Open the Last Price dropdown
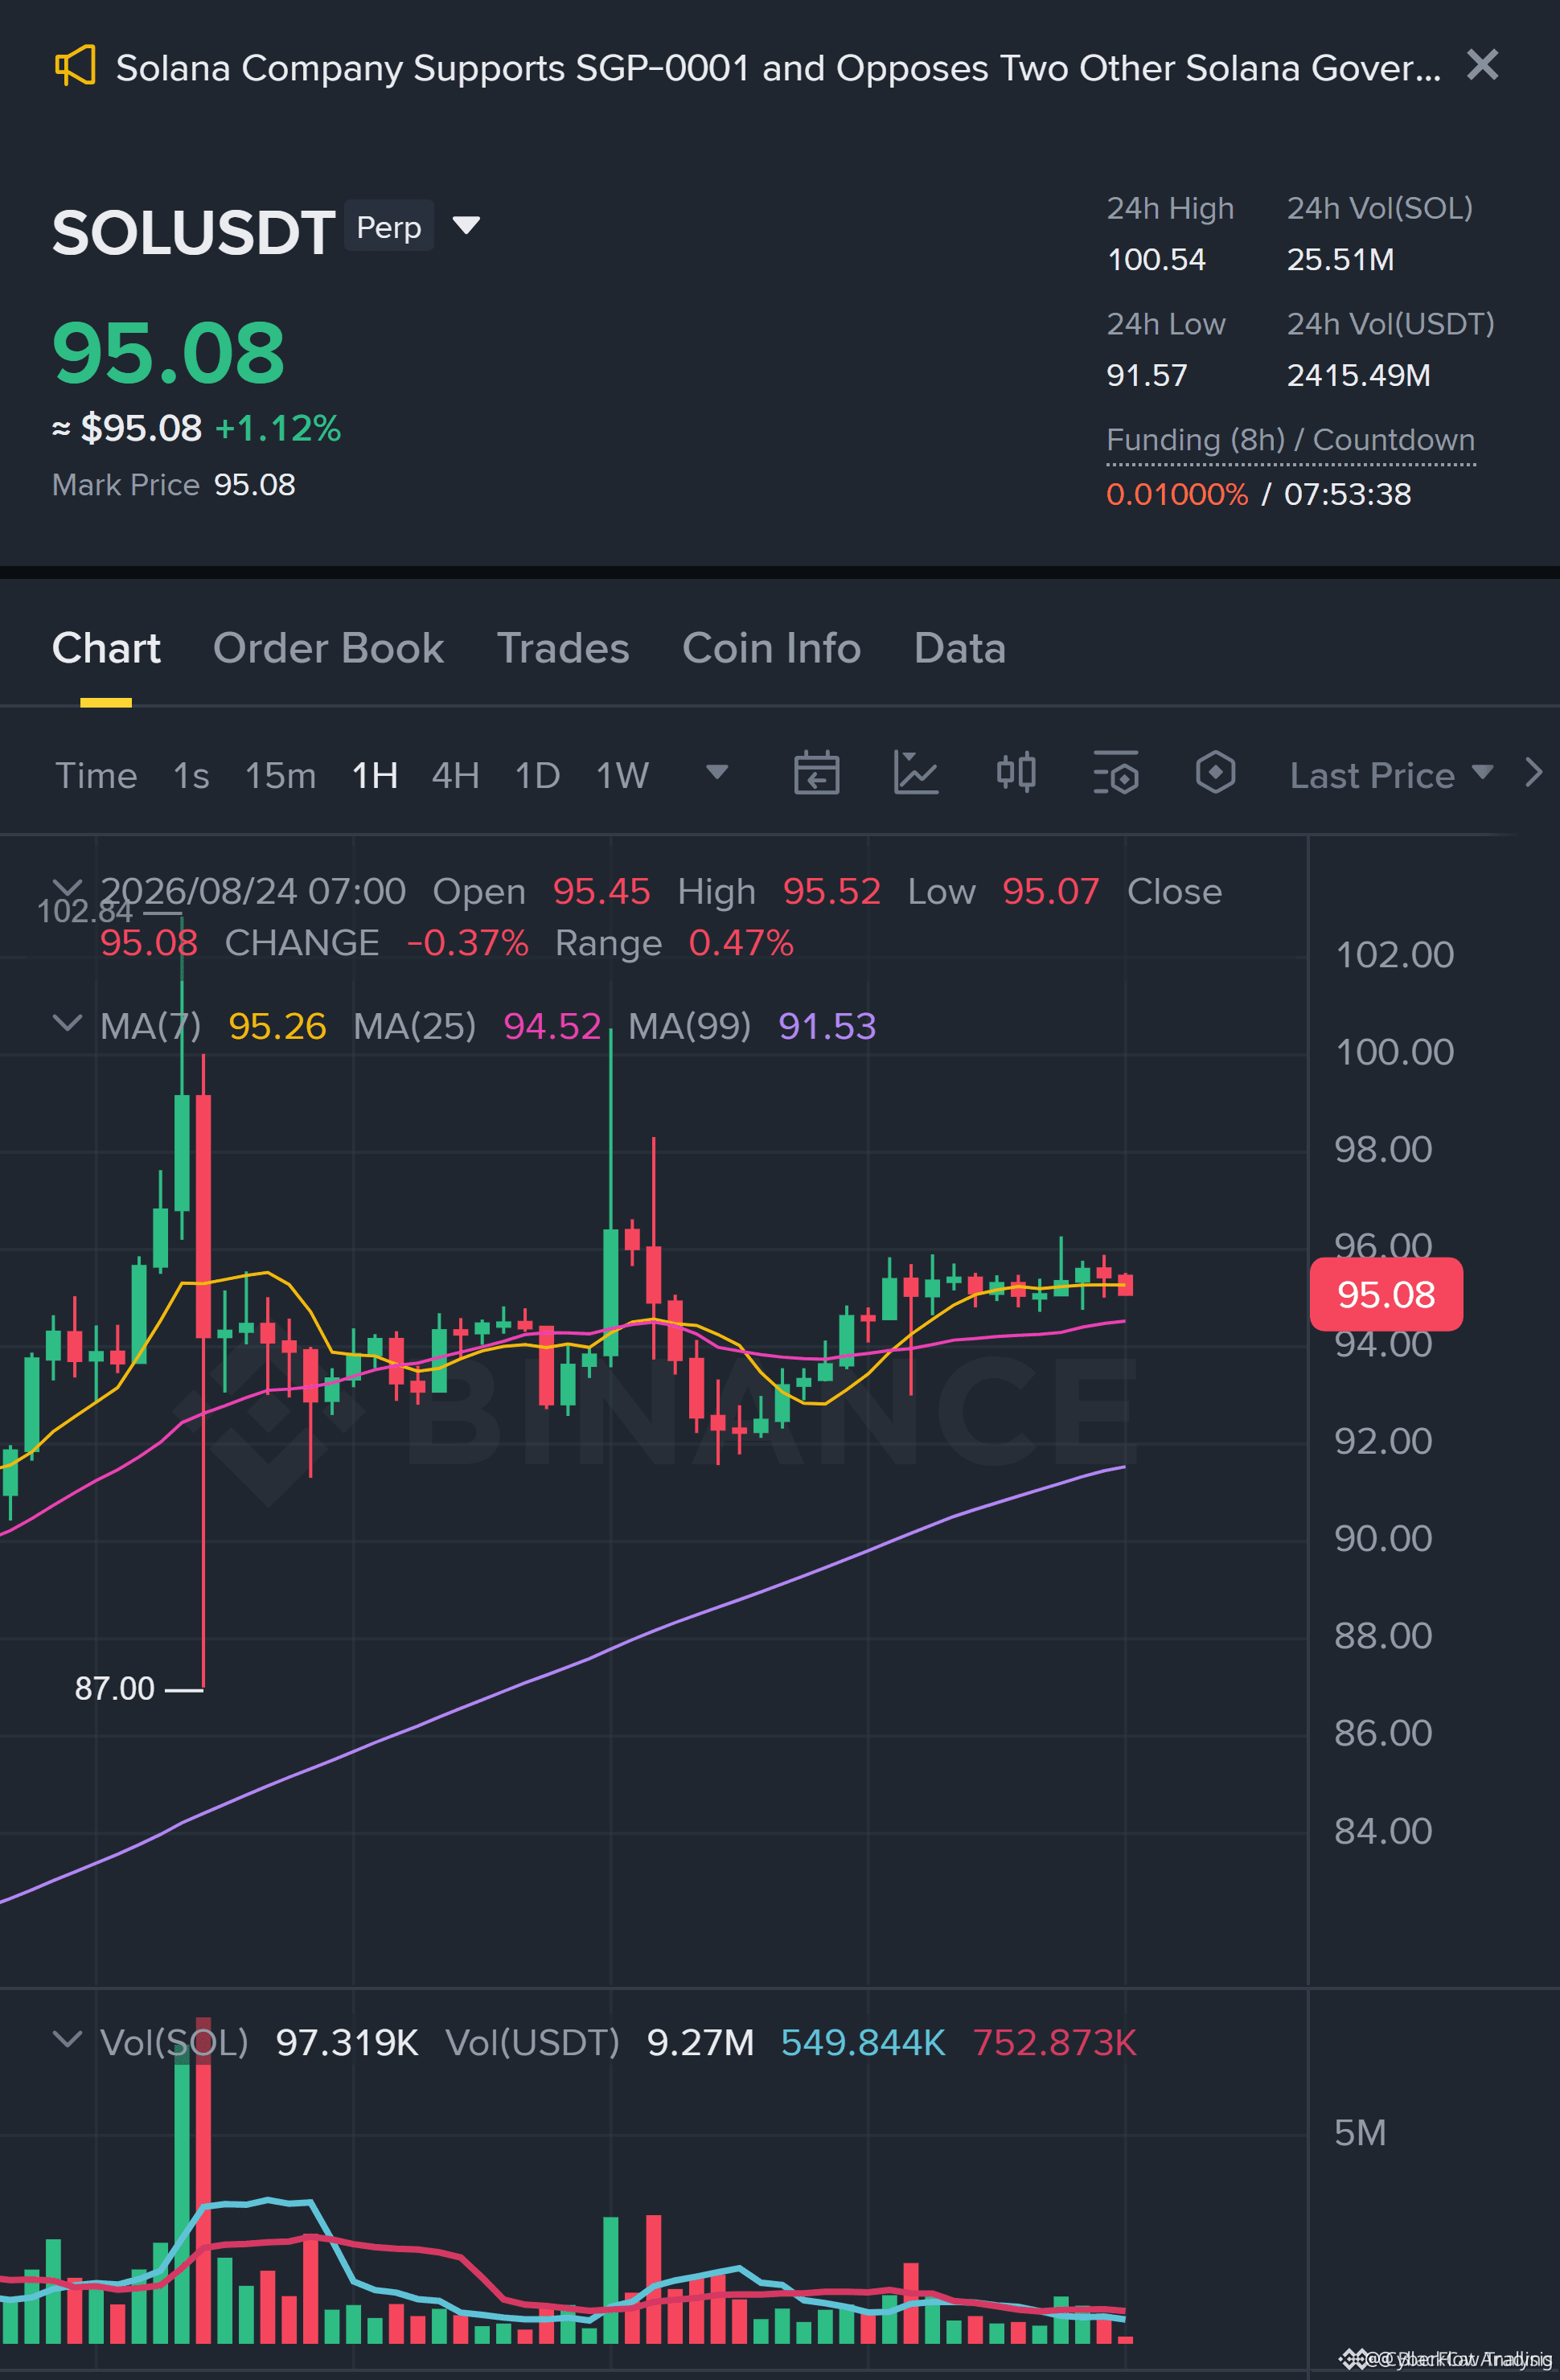1560x2380 pixels. coord(1391,775)
